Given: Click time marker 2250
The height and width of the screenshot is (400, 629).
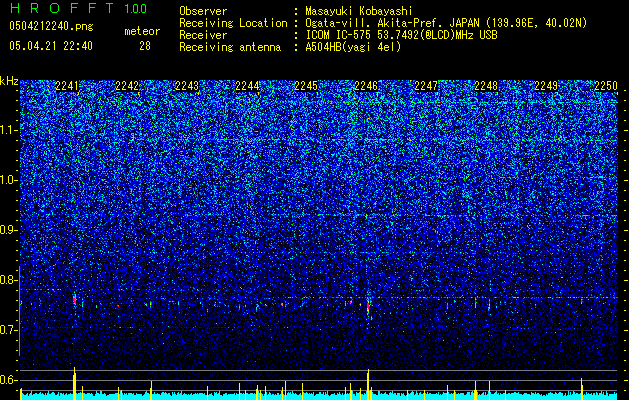Looking at the screenshot, I should point(606,86).
